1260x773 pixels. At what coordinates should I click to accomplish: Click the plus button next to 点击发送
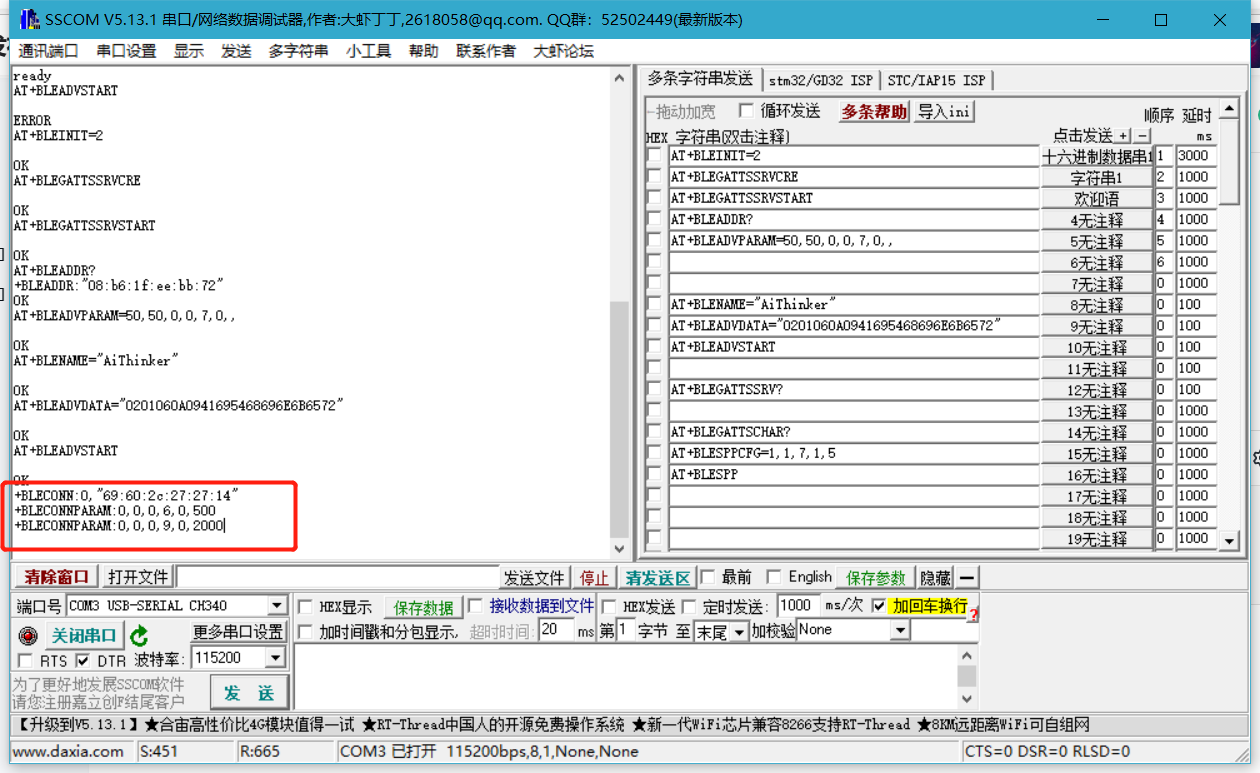coord(1124,135)
